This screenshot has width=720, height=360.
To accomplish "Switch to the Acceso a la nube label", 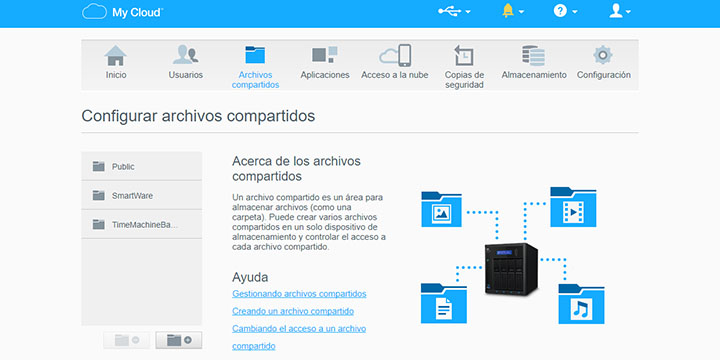I will (394, 75).
